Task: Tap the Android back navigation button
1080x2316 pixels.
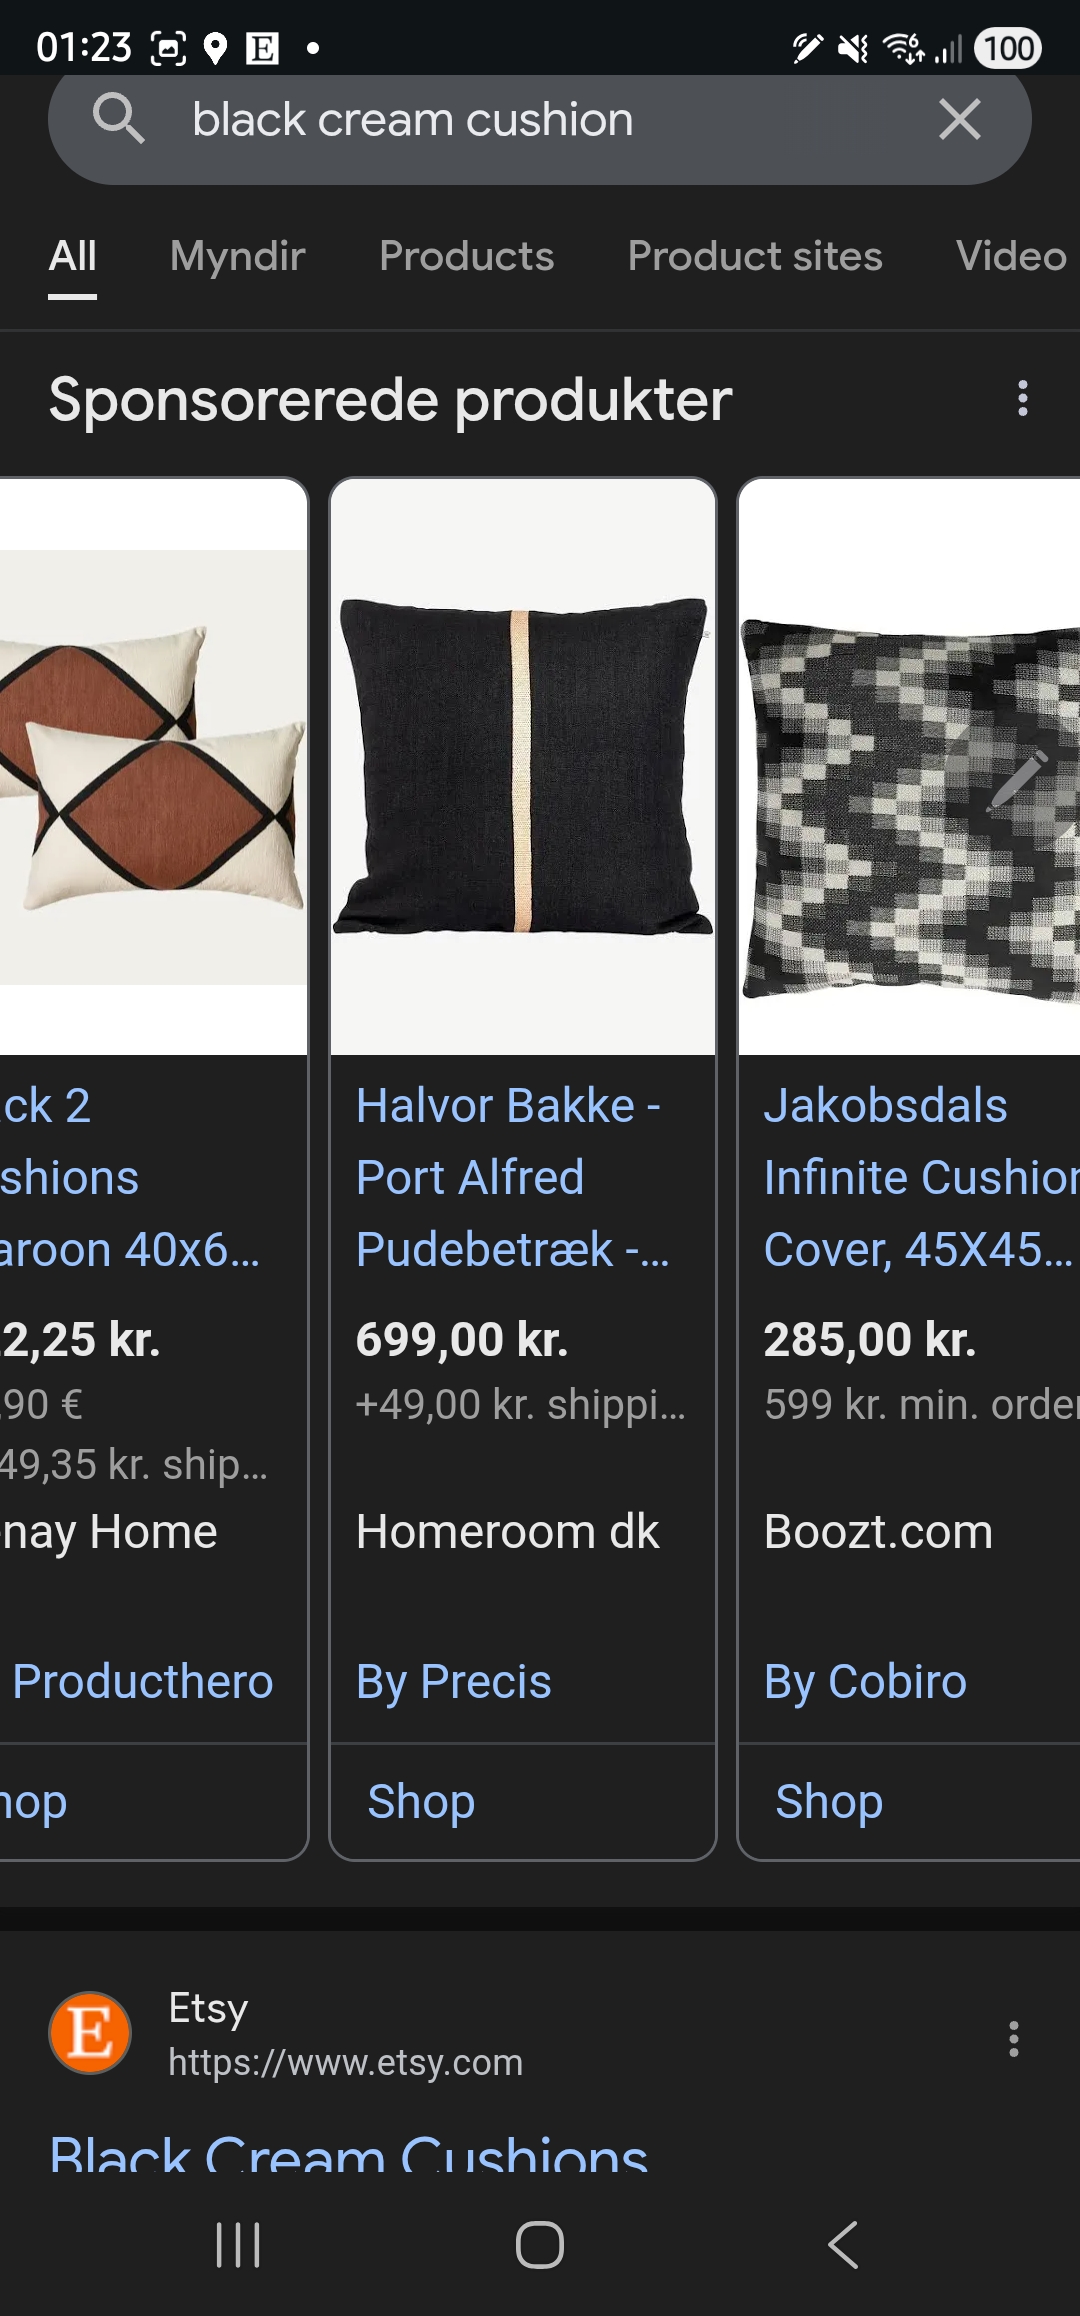Action: pyautogui.click(x=843, y=2245)
